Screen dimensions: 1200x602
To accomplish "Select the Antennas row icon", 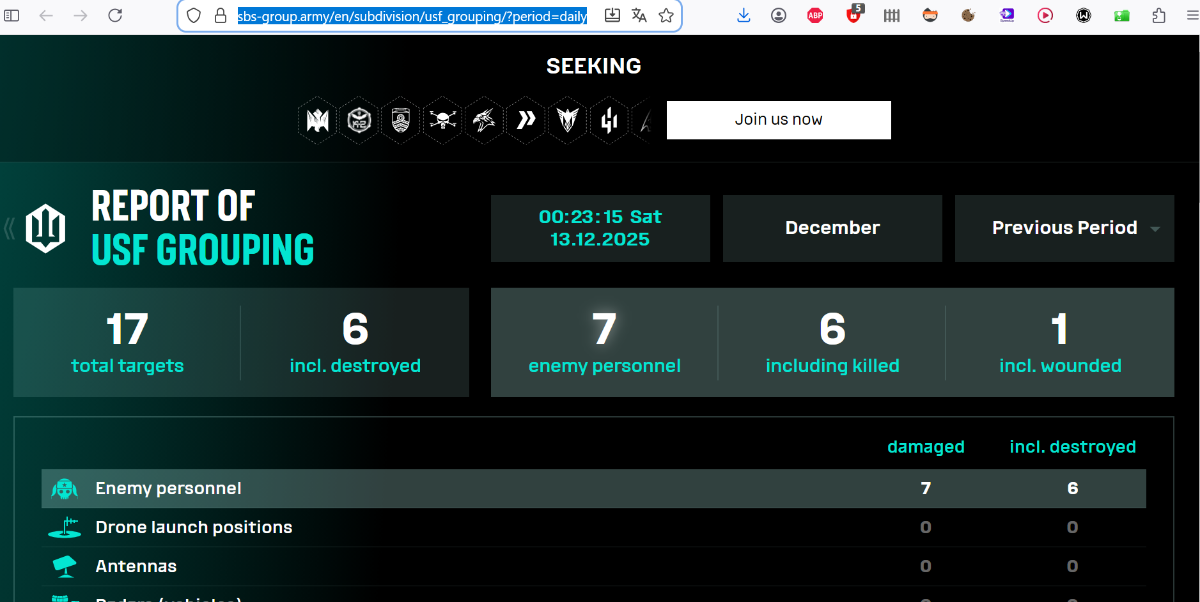I will coord(64,566).
